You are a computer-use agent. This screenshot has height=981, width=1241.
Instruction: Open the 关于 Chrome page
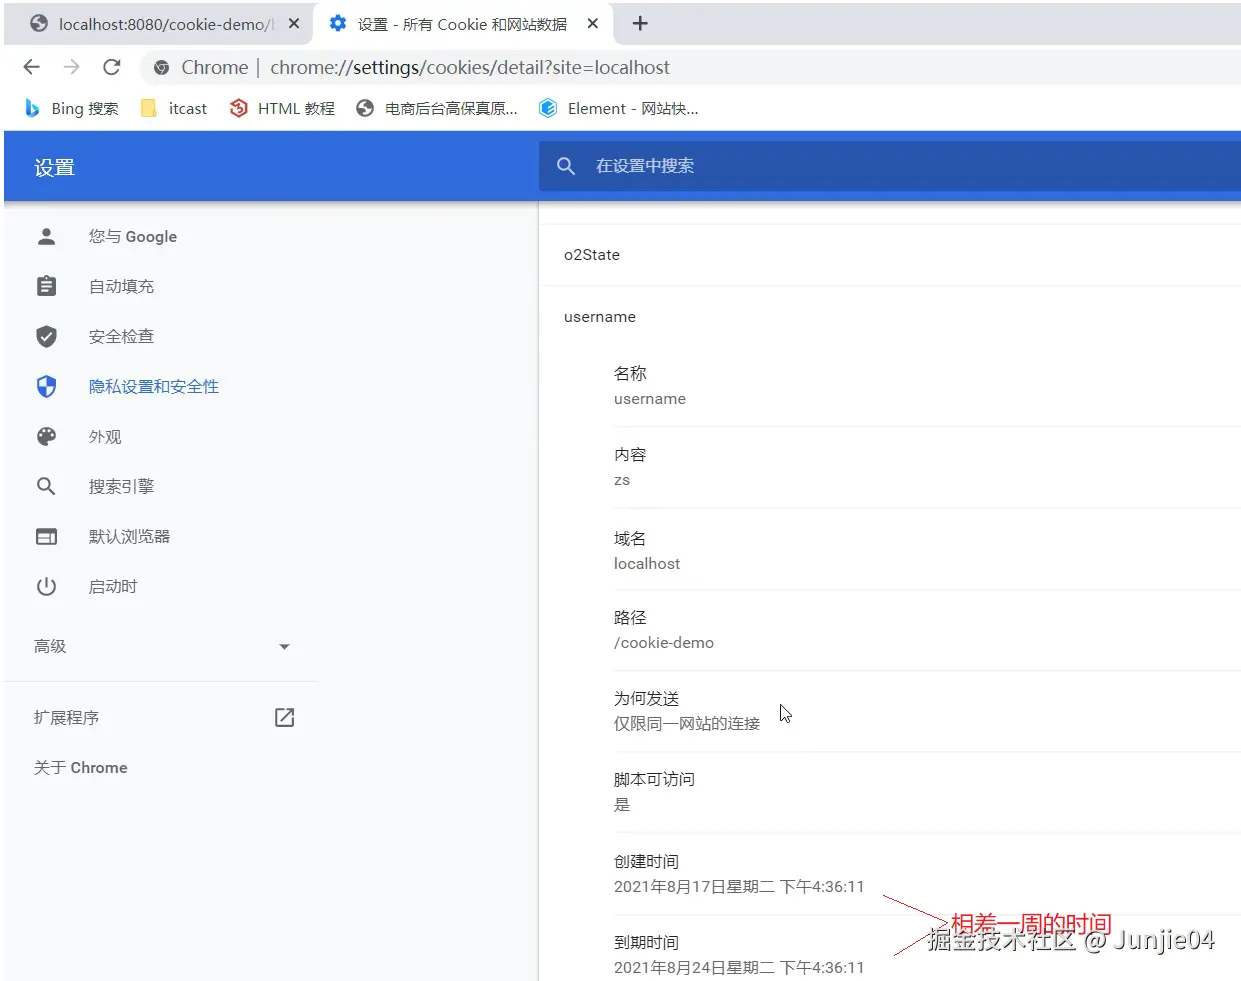[x=81, y=767]
